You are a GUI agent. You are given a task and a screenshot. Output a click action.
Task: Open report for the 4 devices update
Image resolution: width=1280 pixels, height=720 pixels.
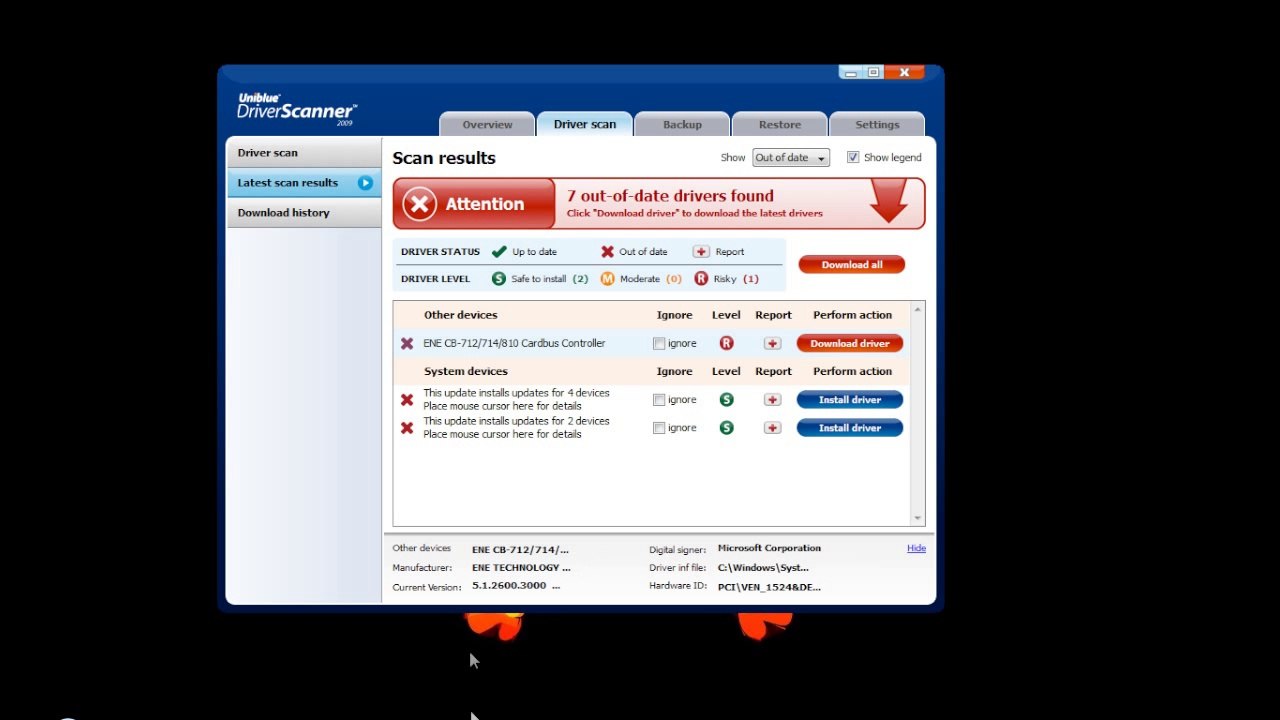[x=772, y=400]
